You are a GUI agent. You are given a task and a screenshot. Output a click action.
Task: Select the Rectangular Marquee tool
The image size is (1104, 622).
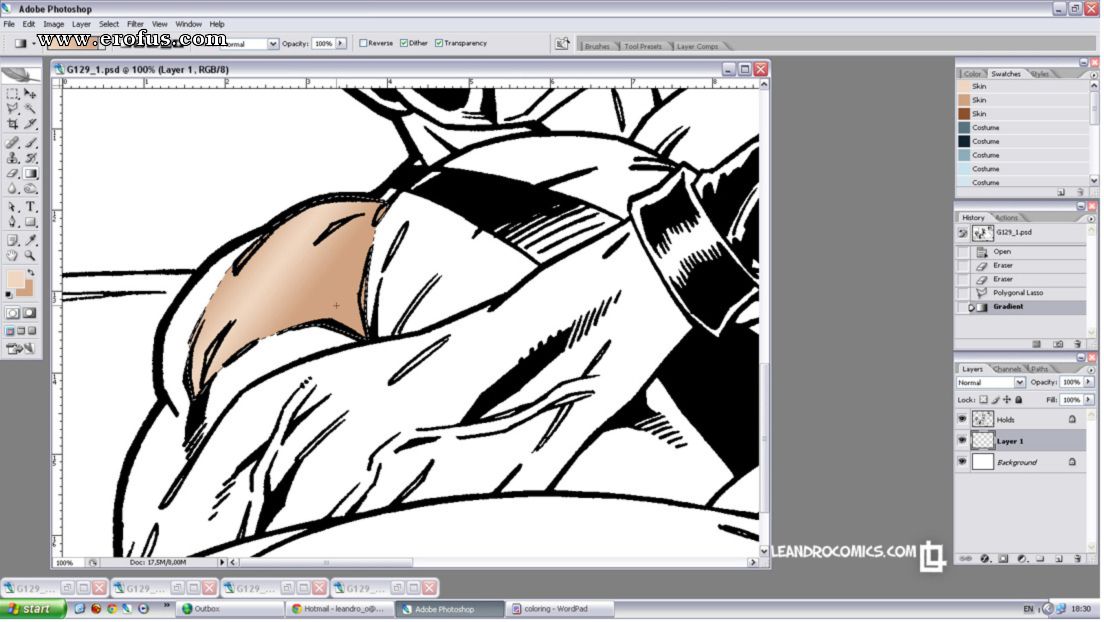point(13,94)
